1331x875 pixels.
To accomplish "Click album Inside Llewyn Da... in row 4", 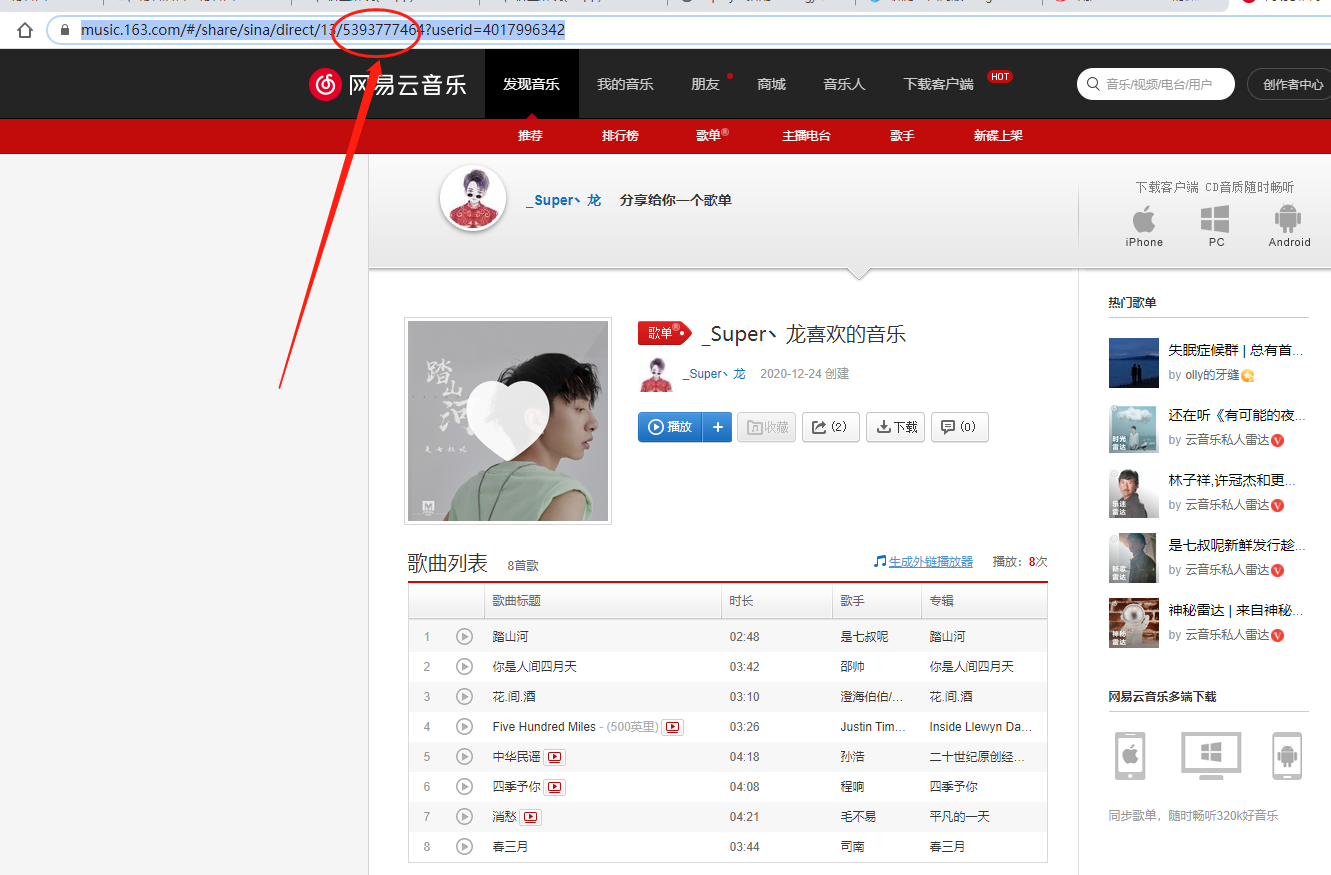I will coord(981,726).
